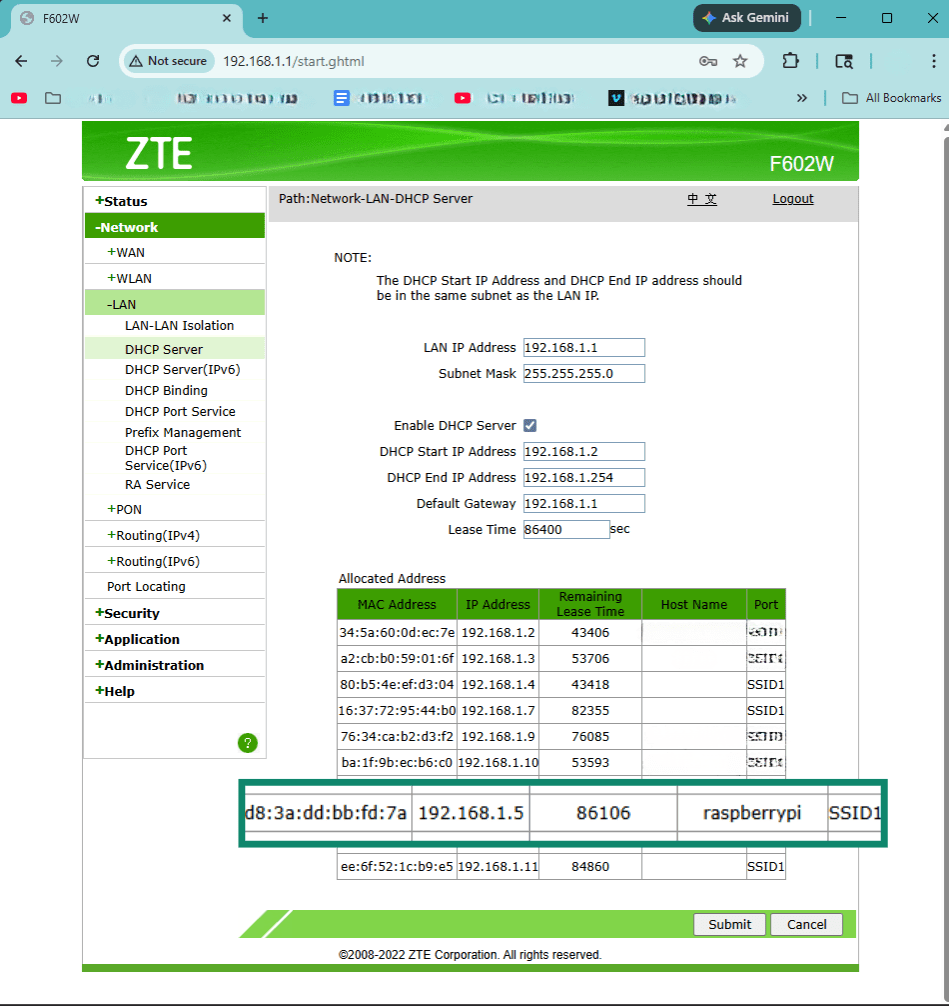Screen dimensions: 950x1006
Task: Reload the router page
Action: [93, 61]
